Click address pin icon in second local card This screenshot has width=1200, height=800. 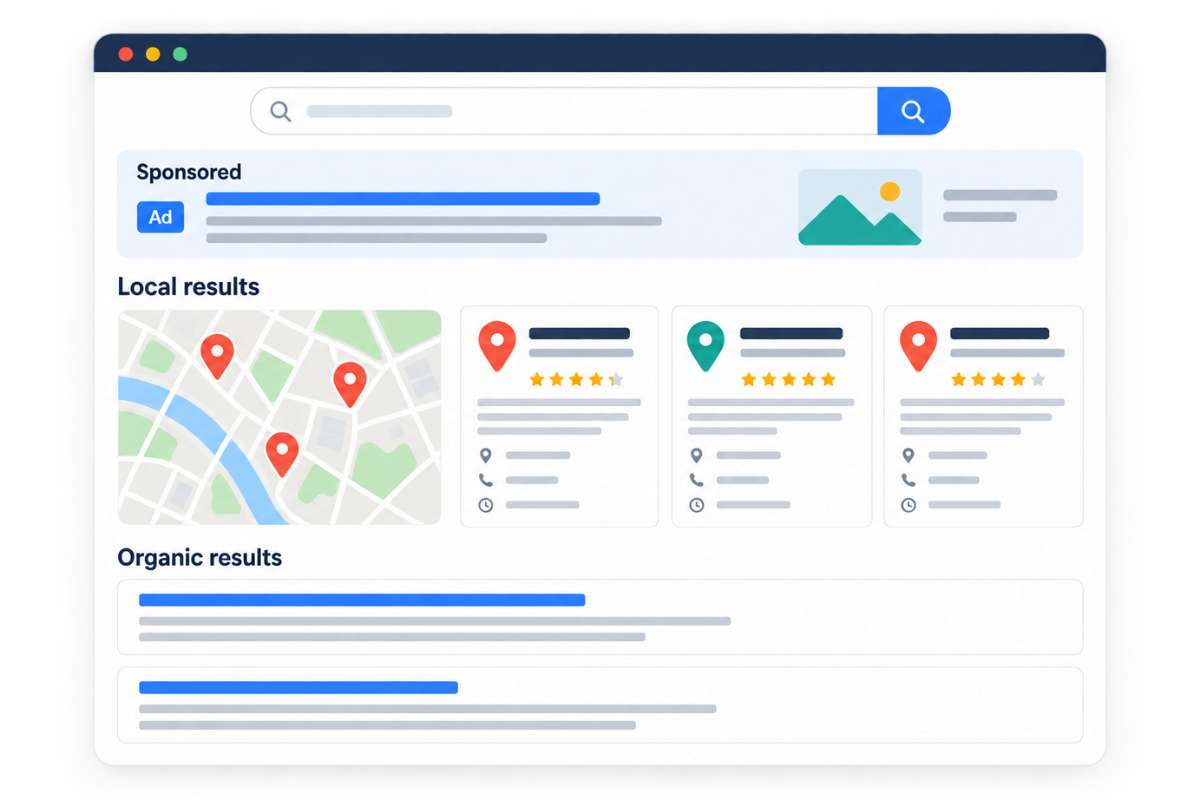coord(697,455)
